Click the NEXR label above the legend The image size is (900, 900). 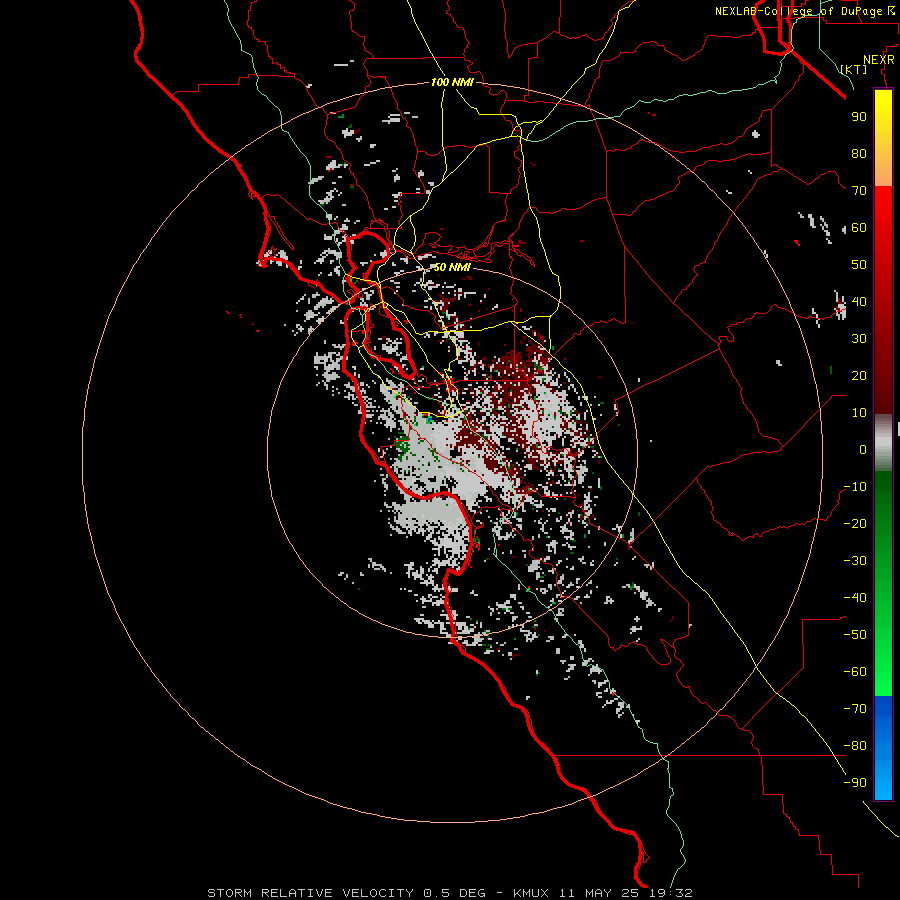point(879,60)
